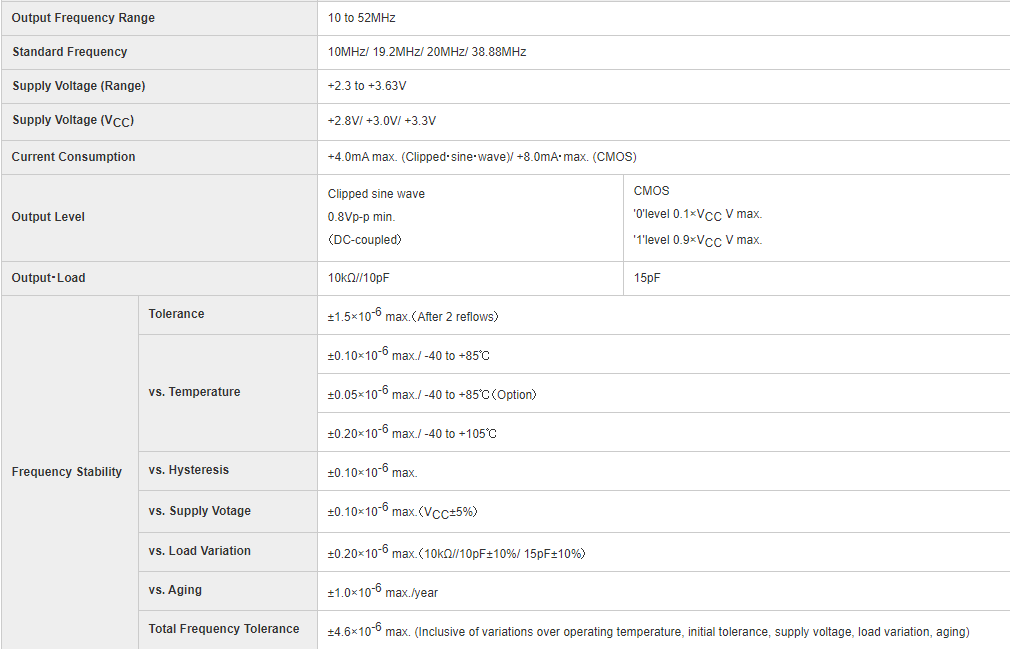Select the +2.8V/ +3.0V/ +3.3V value

point(382,121)
